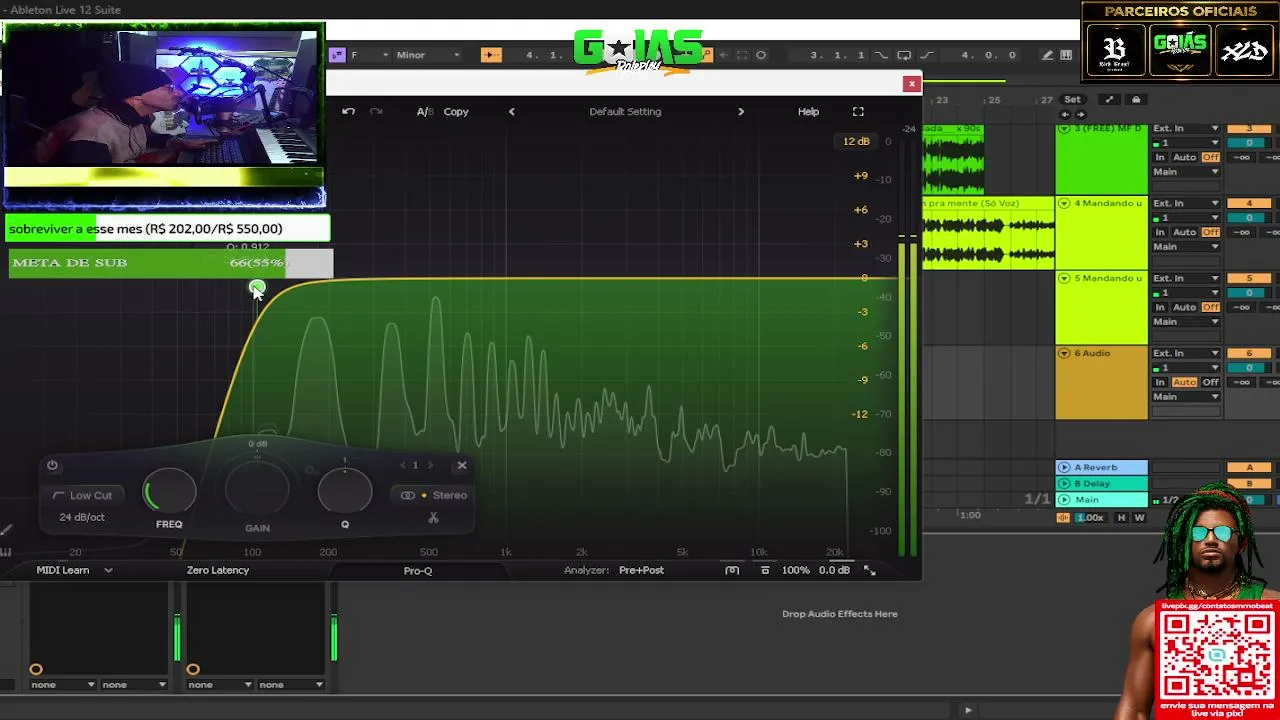Image resolution: width=1280 pixels, height=720 pixels.
Task: Click the Pro-Q interface resize icon
Action: (x=870, y=570)
